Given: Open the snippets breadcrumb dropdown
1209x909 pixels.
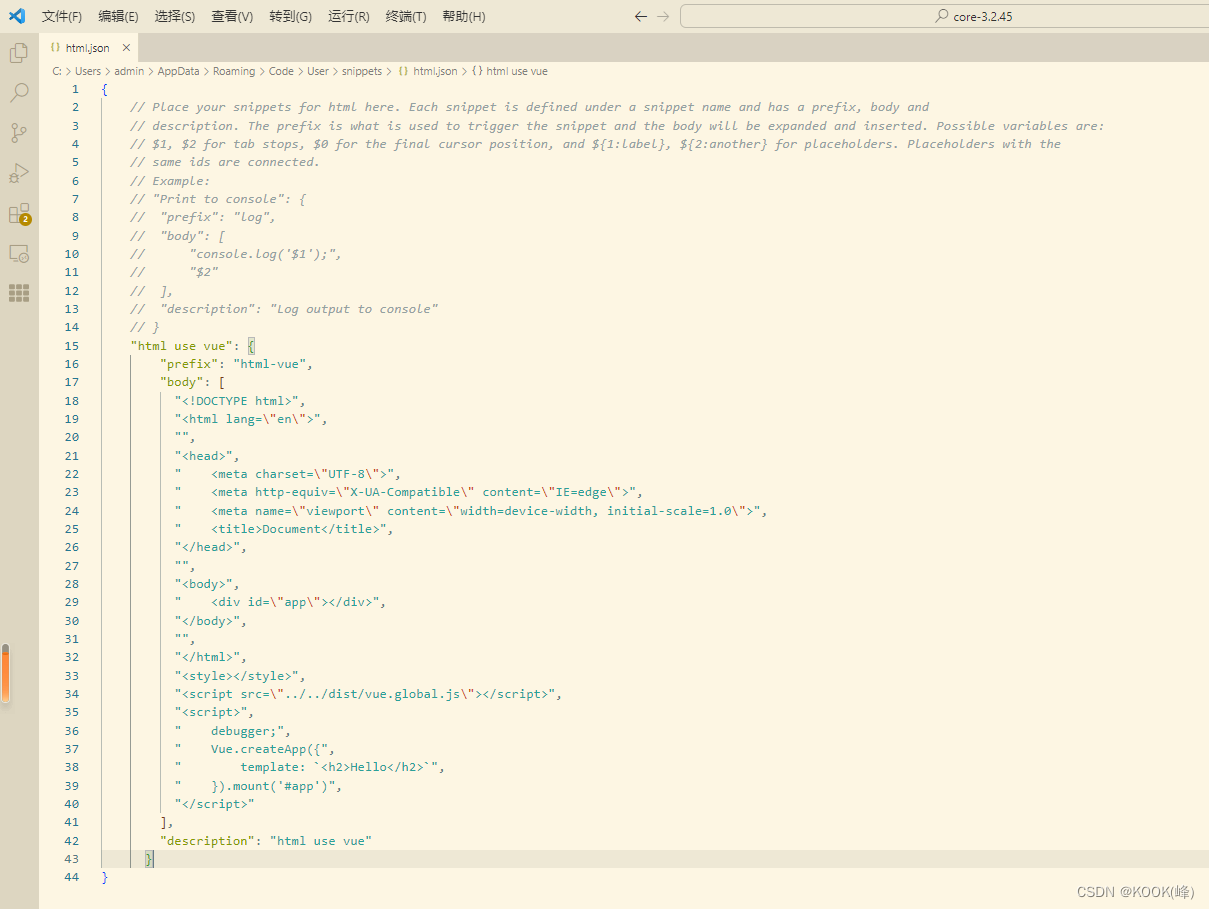Looking at the screenshot, I should [x=361, y=71].
